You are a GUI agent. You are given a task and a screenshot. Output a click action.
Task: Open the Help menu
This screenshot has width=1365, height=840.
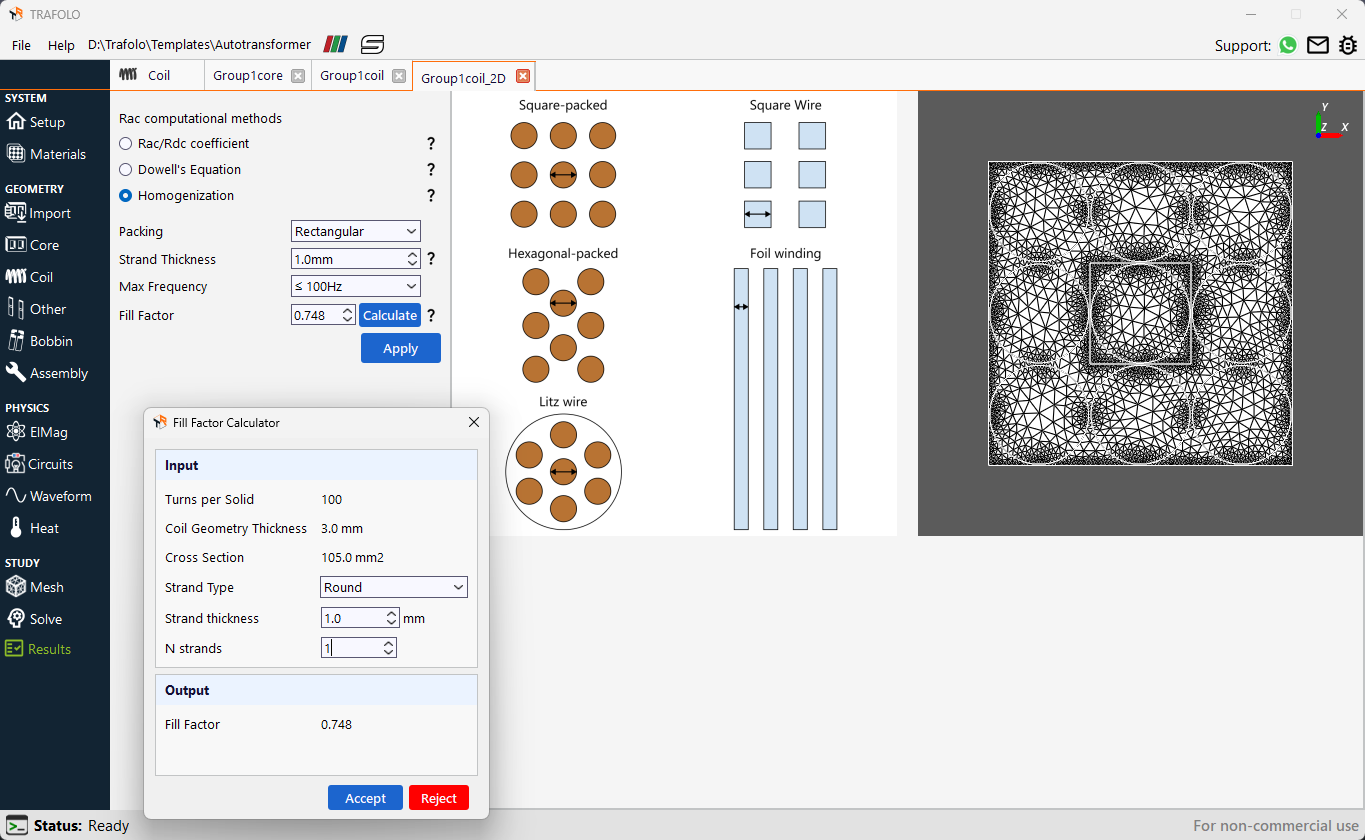(x=61, y=45)
